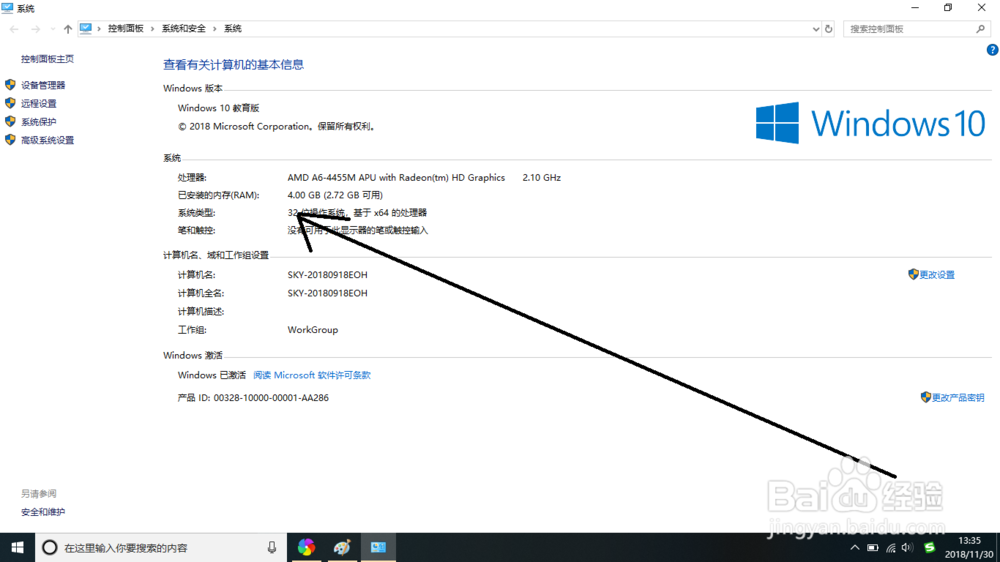Refresh the control panel page
Image resolution: width=1000 pixels, height=562 pixels.
coord(828,29)
